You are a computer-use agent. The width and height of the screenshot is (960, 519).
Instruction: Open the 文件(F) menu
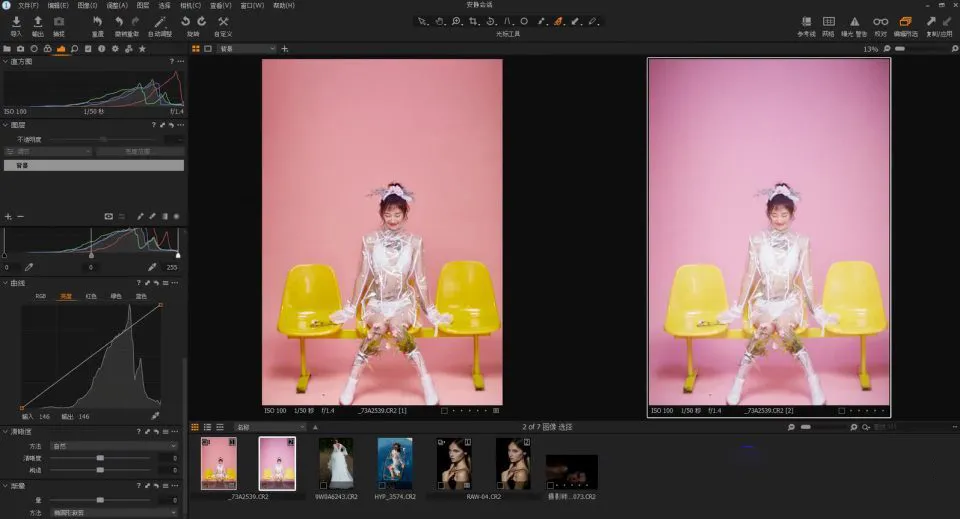[28, 5]
